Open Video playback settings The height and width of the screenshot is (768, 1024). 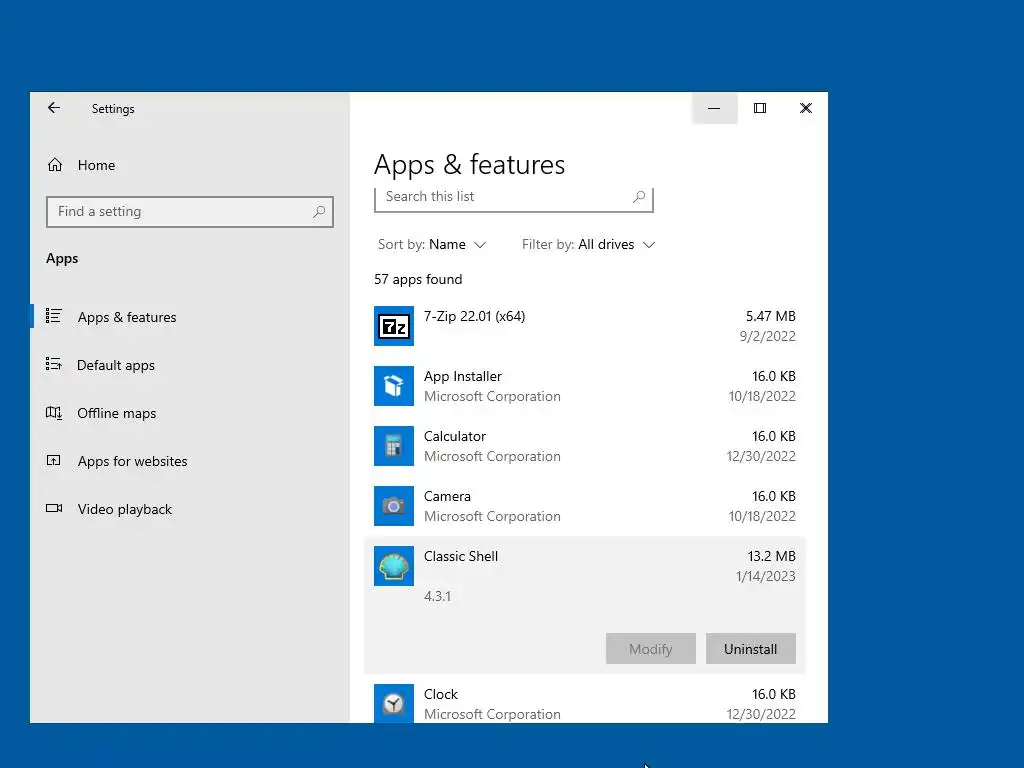click(x=125, y=509)
